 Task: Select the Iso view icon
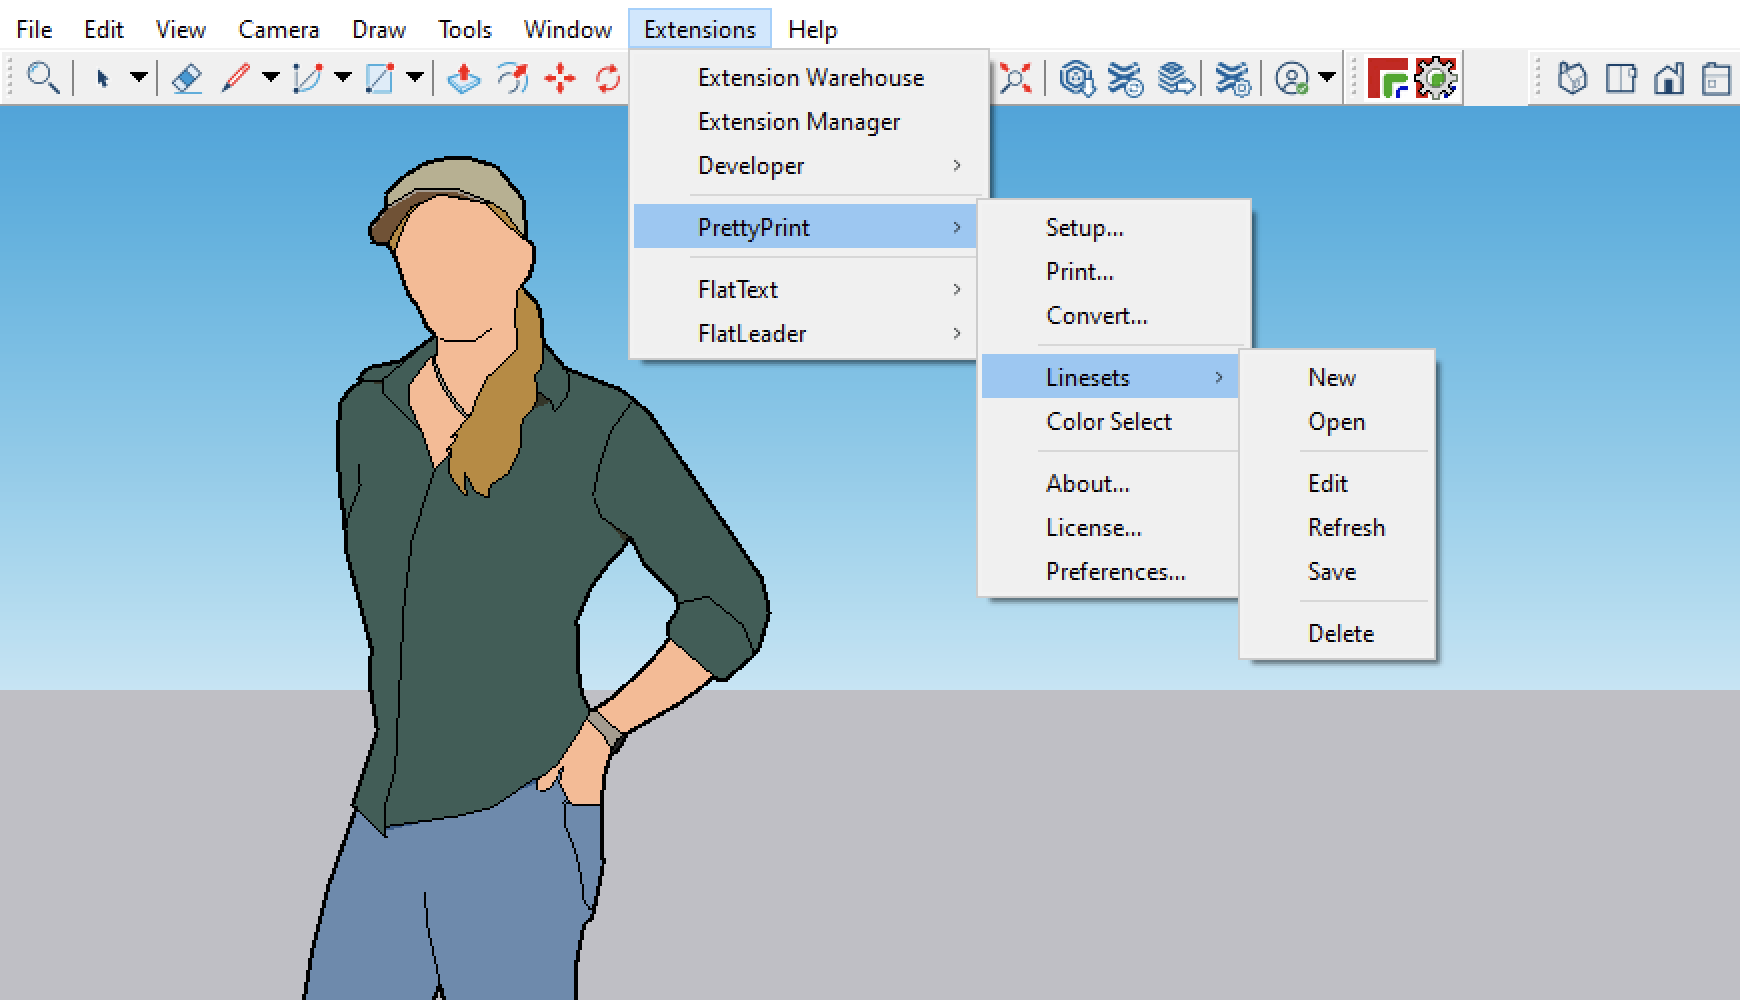1572,78
